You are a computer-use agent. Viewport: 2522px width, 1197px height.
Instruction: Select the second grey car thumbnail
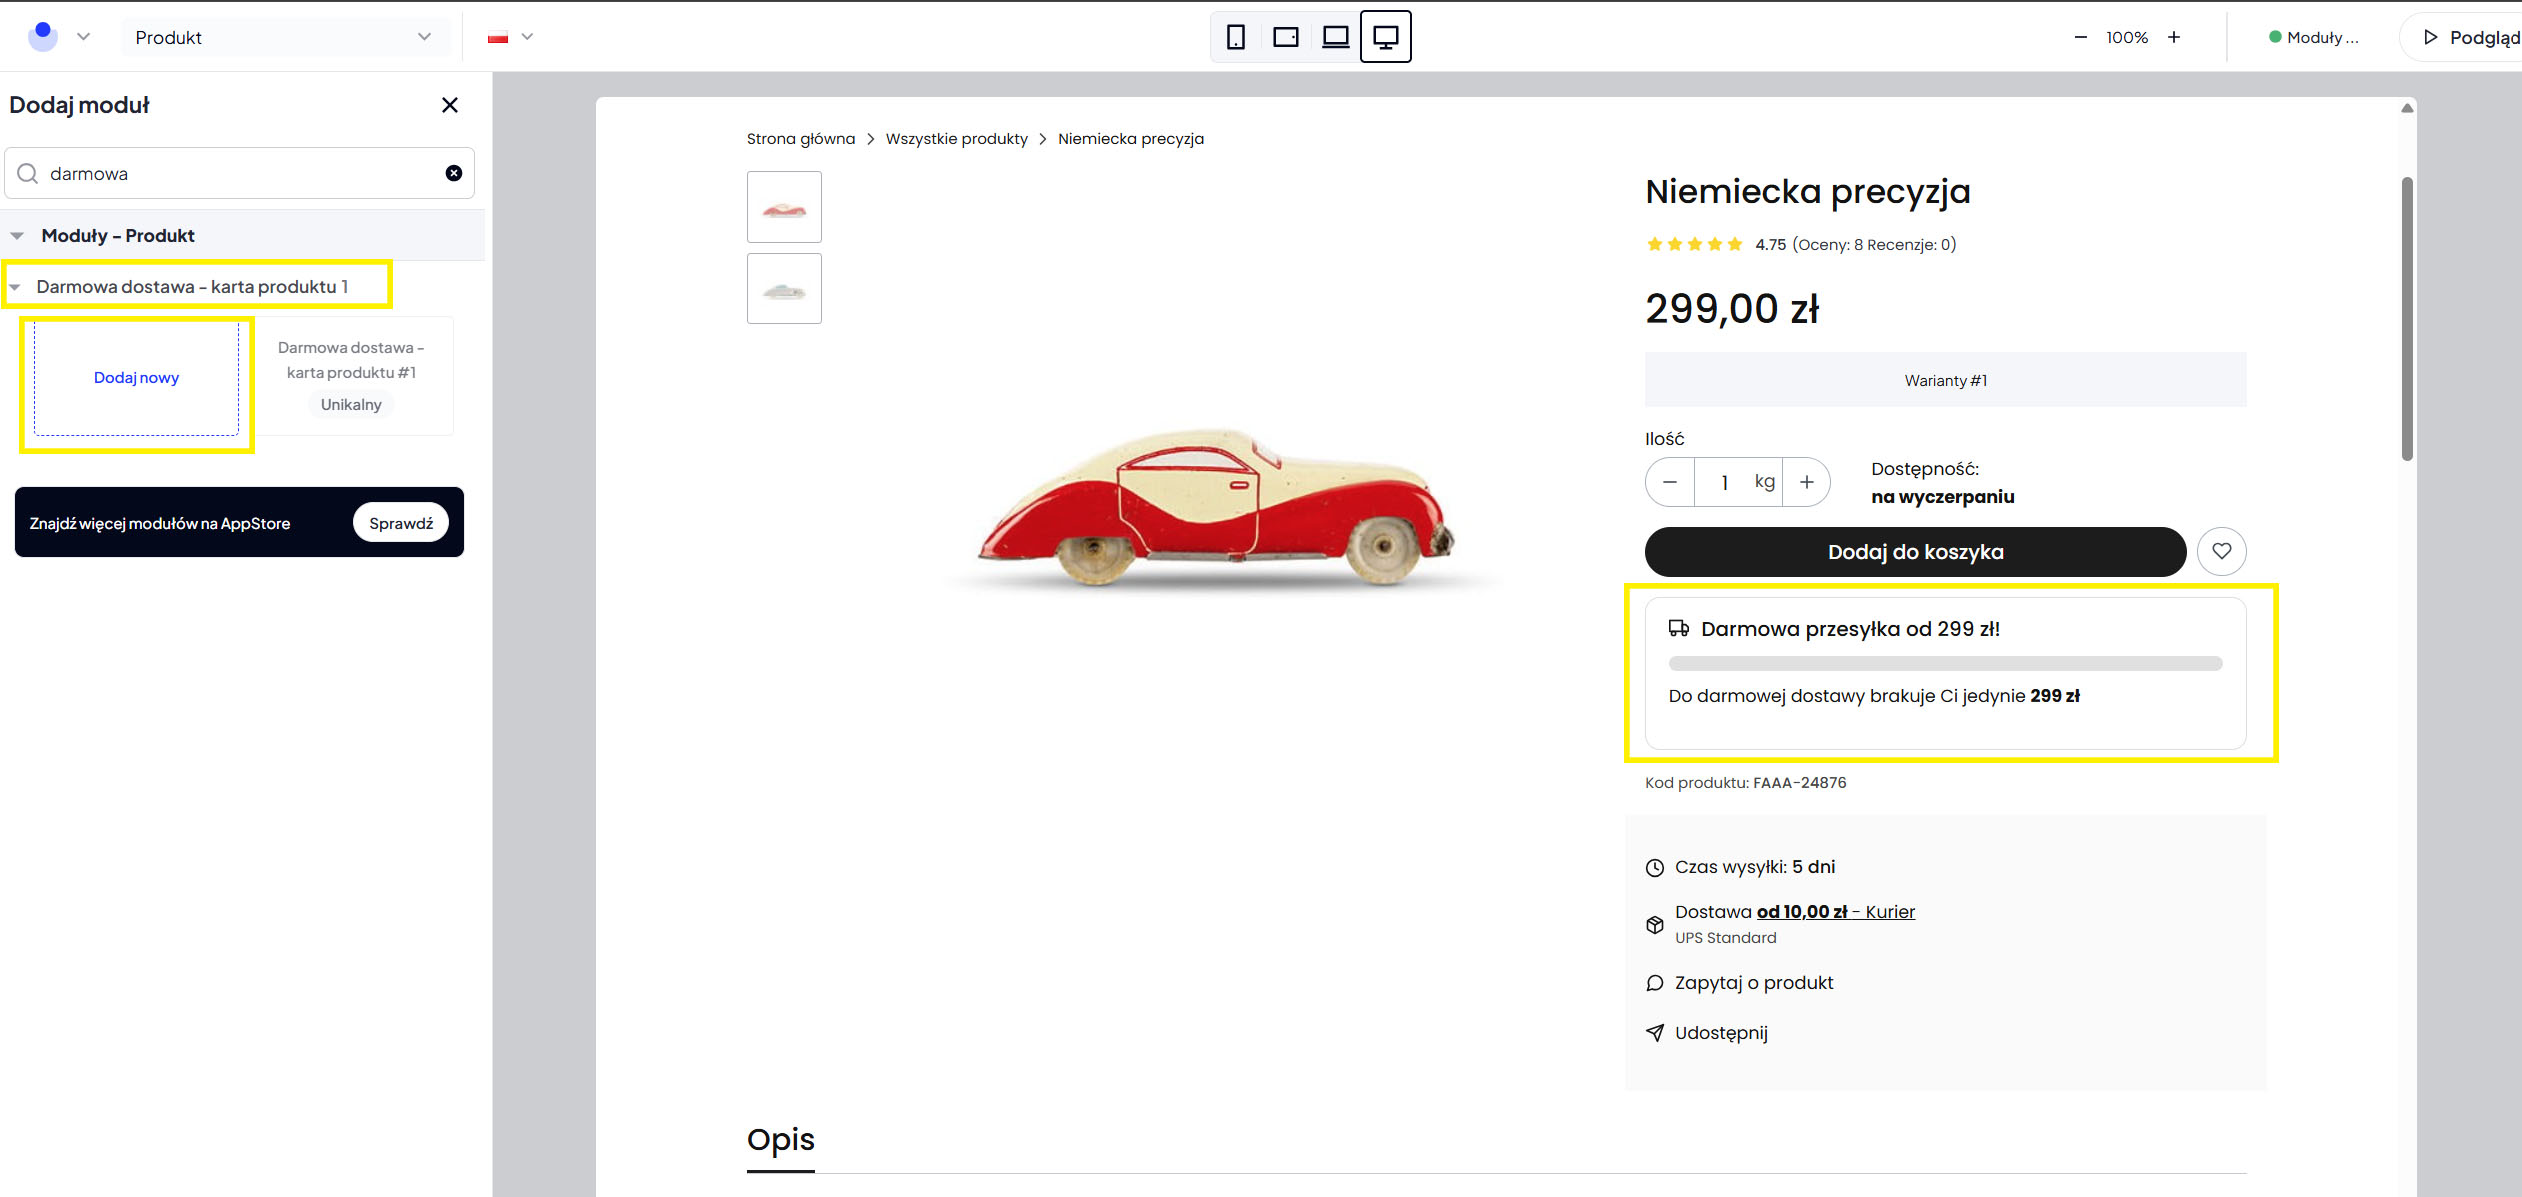(784, 289)
